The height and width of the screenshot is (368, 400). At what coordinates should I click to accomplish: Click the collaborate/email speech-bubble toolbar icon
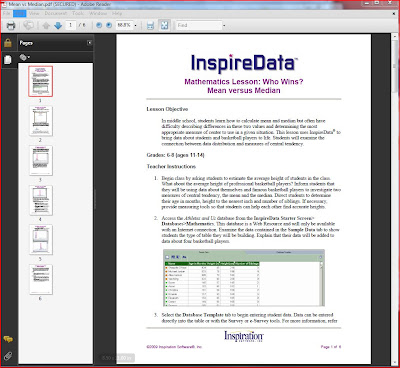point(29,25)
